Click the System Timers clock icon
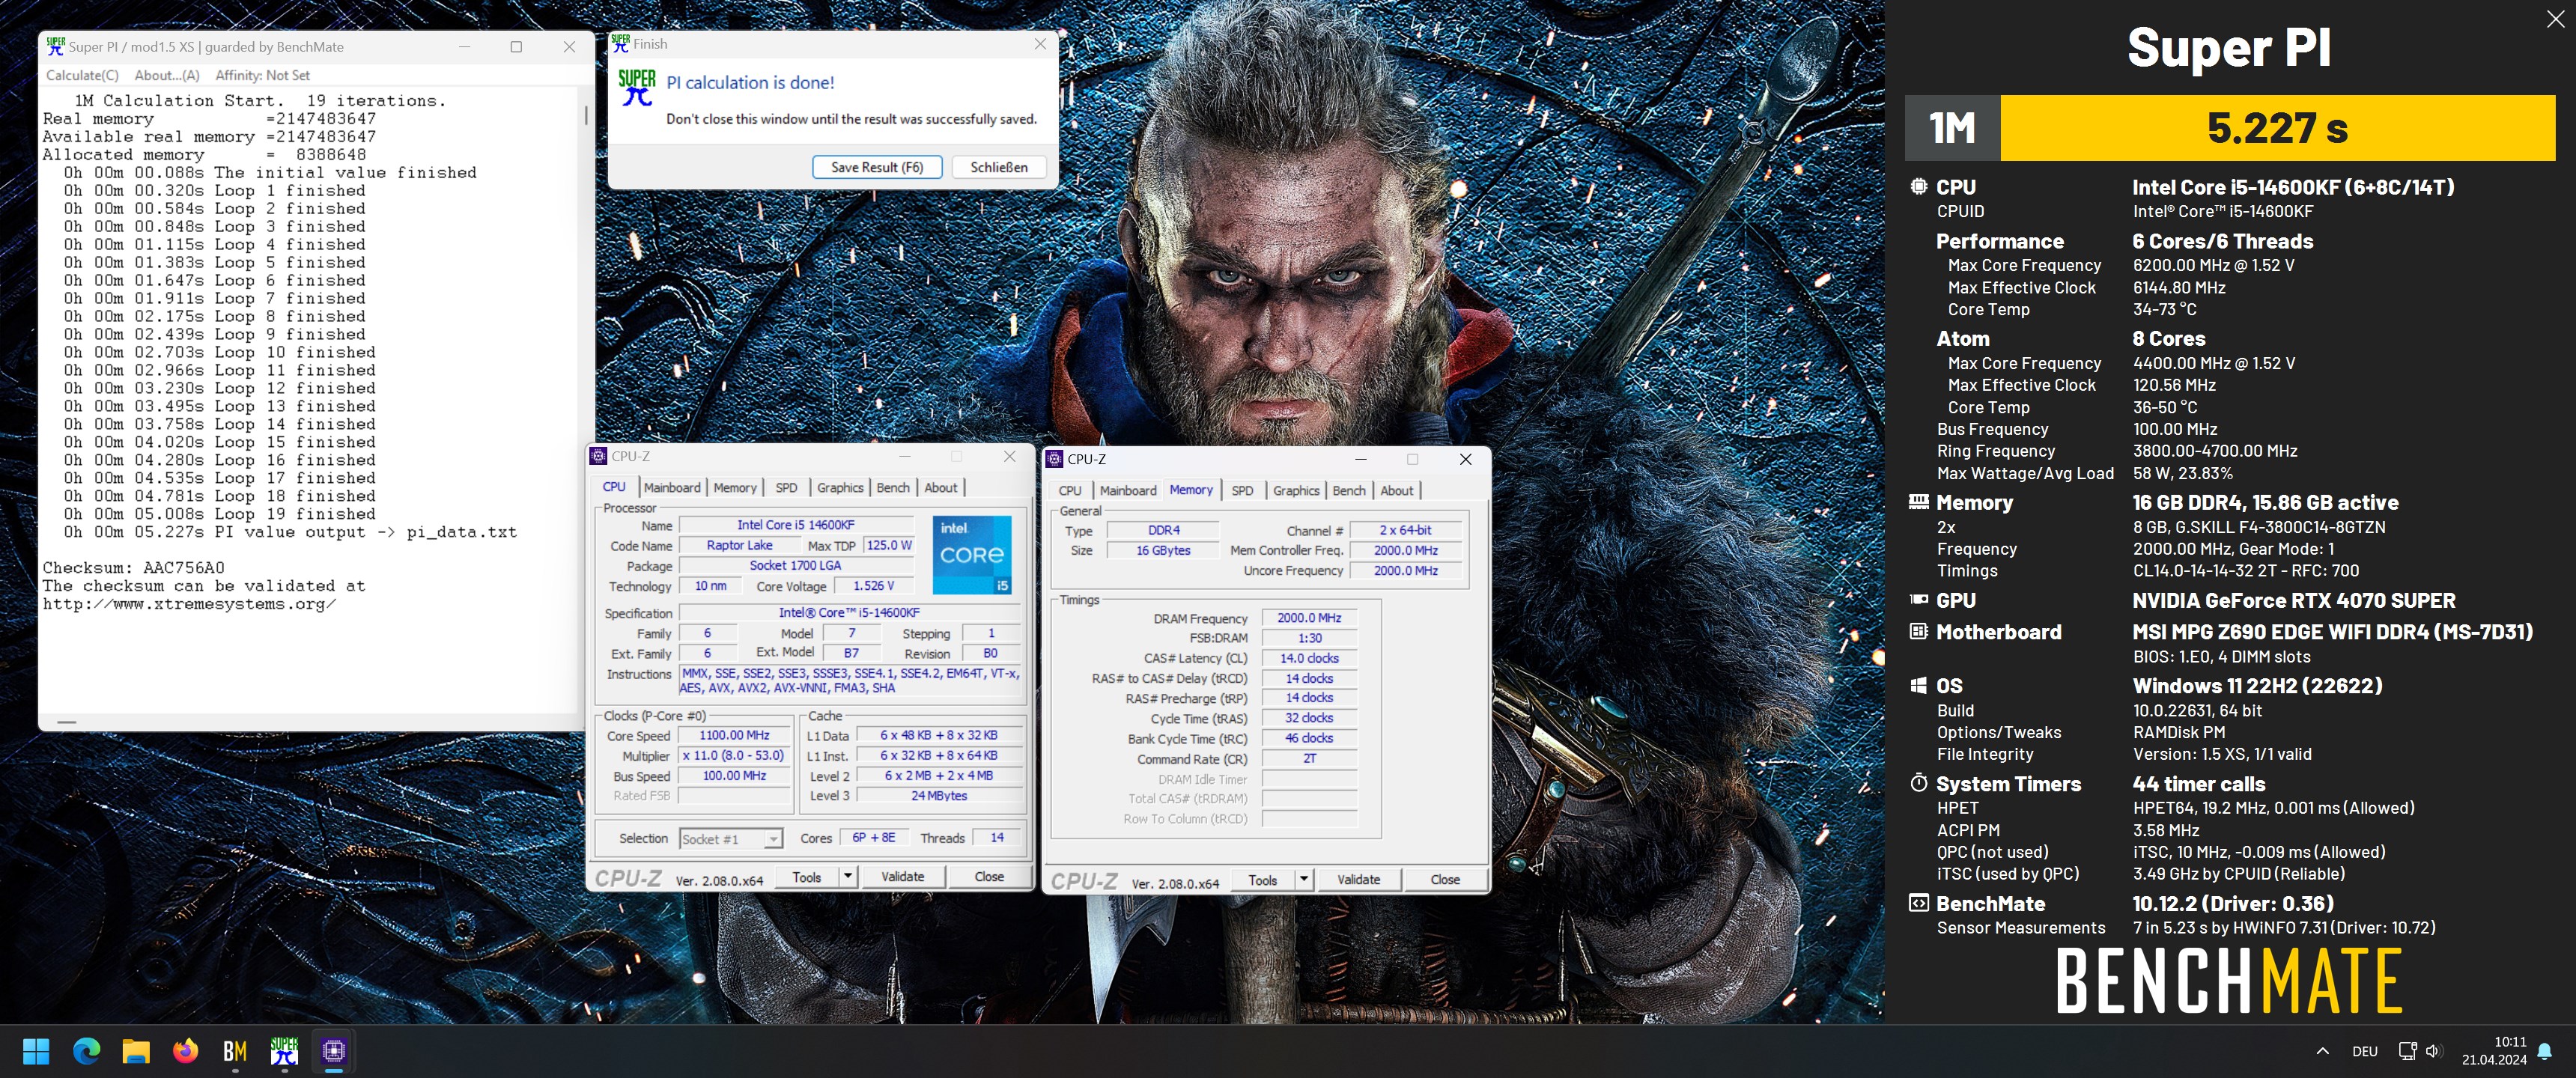Image resolution: width=2576 pixels, height=1078 pixels. point(1918,783)
